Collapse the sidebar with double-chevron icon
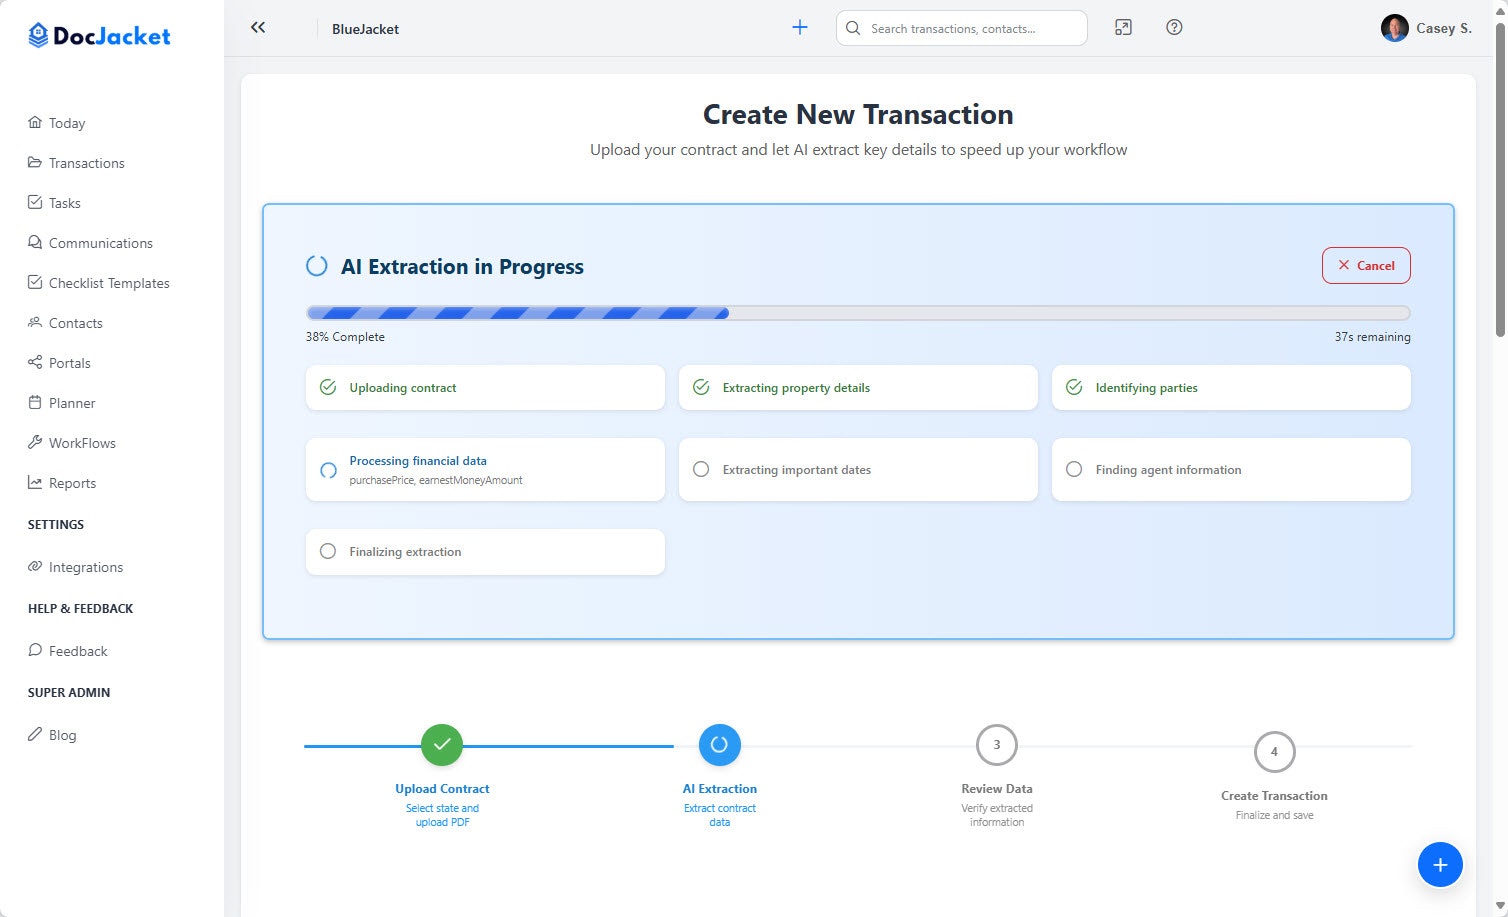1508x917 pixels. click(x=258, y=28)
